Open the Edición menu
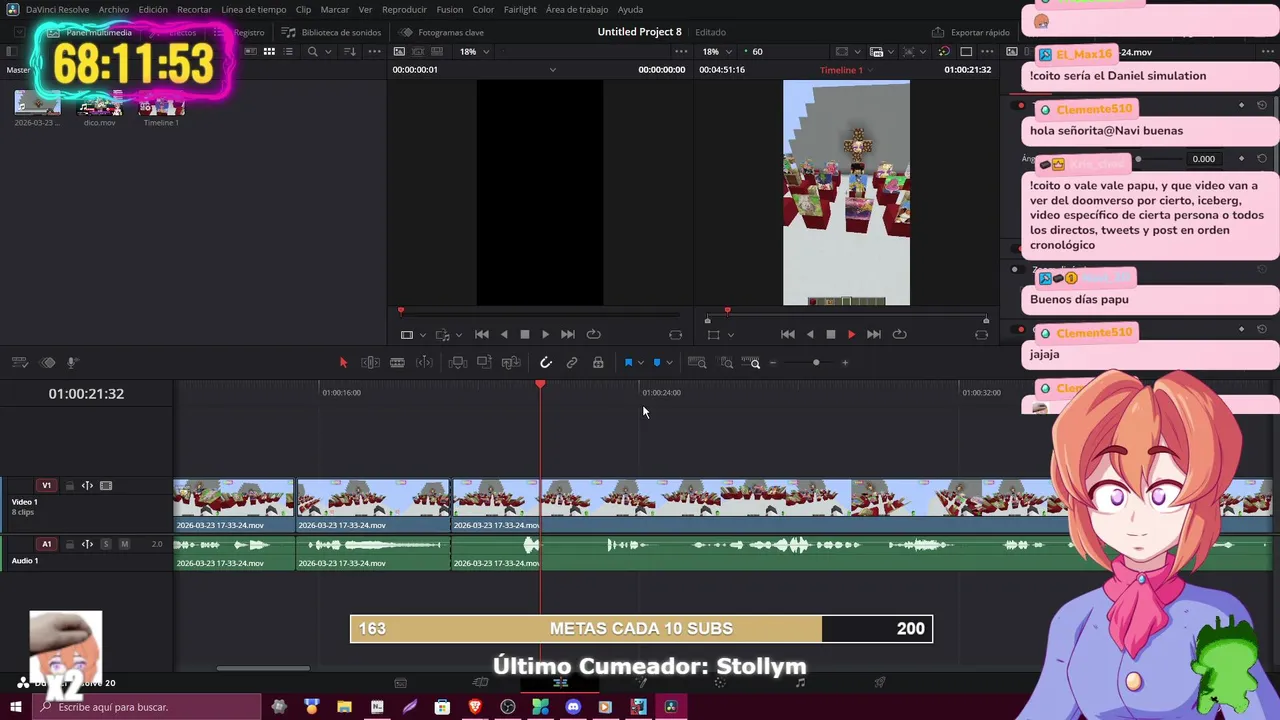 (x=153, y=9)
